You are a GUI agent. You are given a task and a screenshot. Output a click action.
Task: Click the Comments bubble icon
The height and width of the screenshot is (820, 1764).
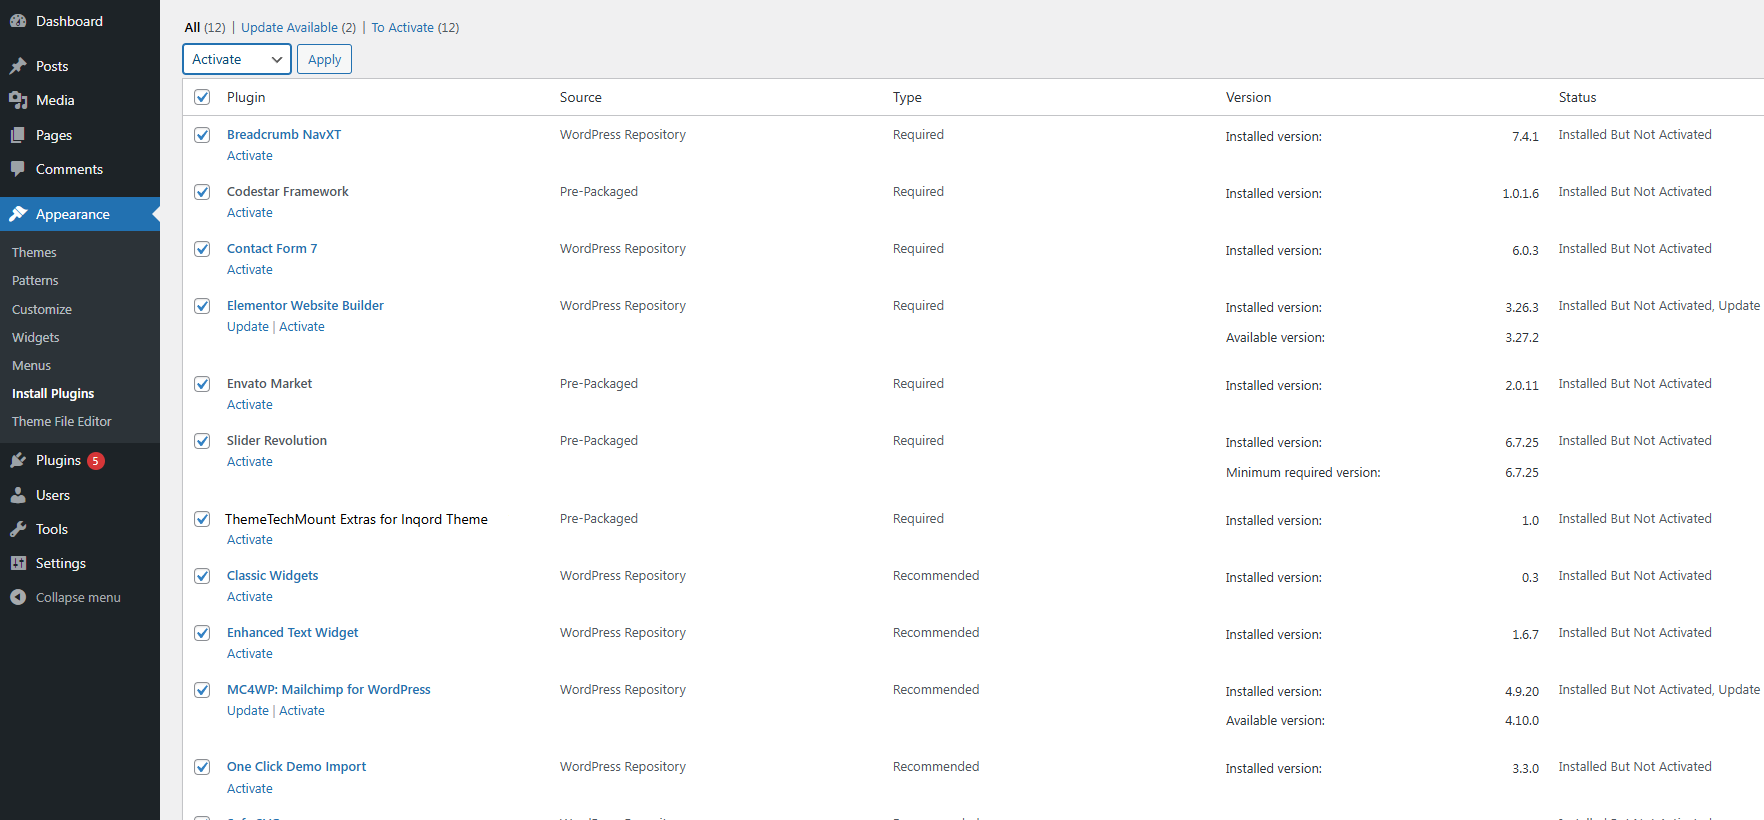click(18, 169)
